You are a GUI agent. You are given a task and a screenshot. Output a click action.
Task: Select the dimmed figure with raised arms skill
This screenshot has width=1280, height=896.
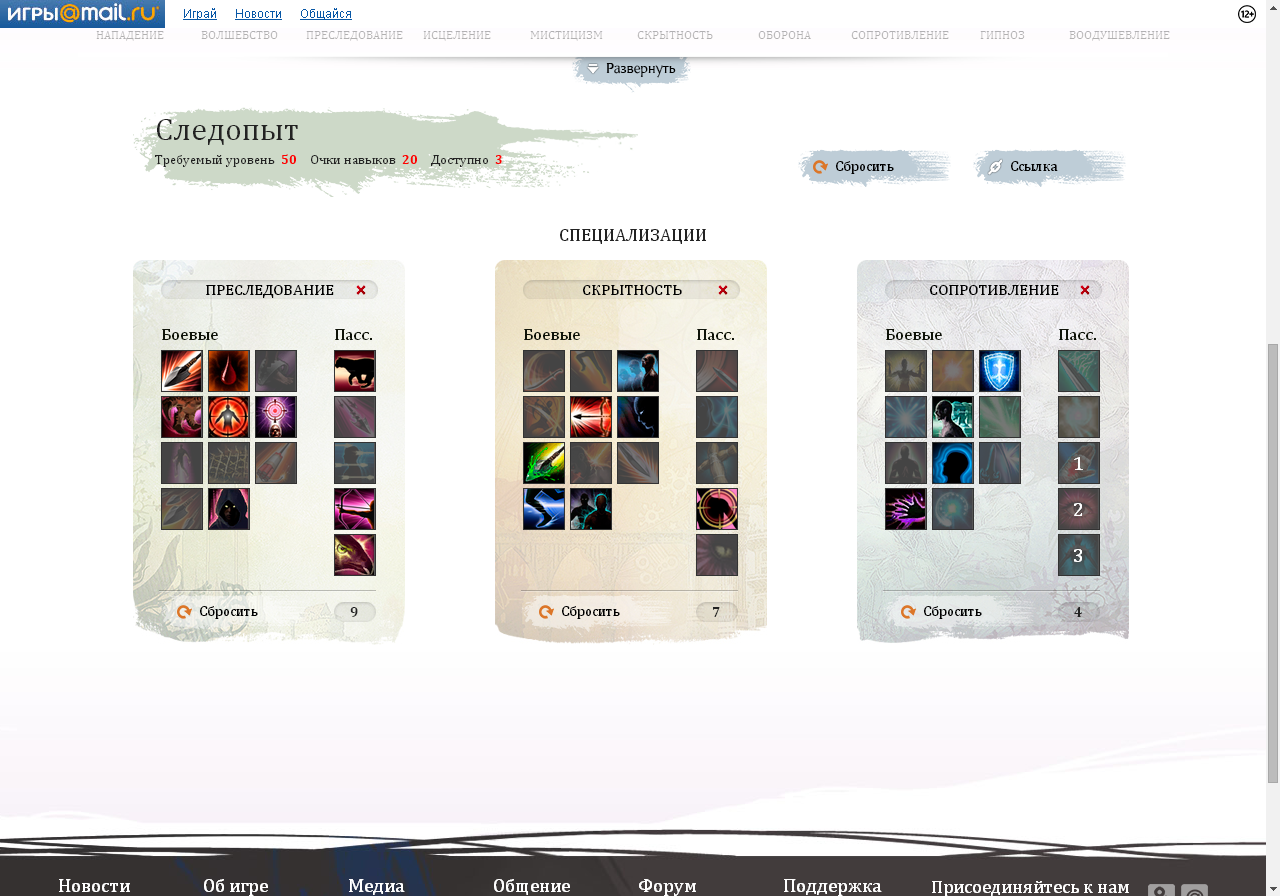906,371
